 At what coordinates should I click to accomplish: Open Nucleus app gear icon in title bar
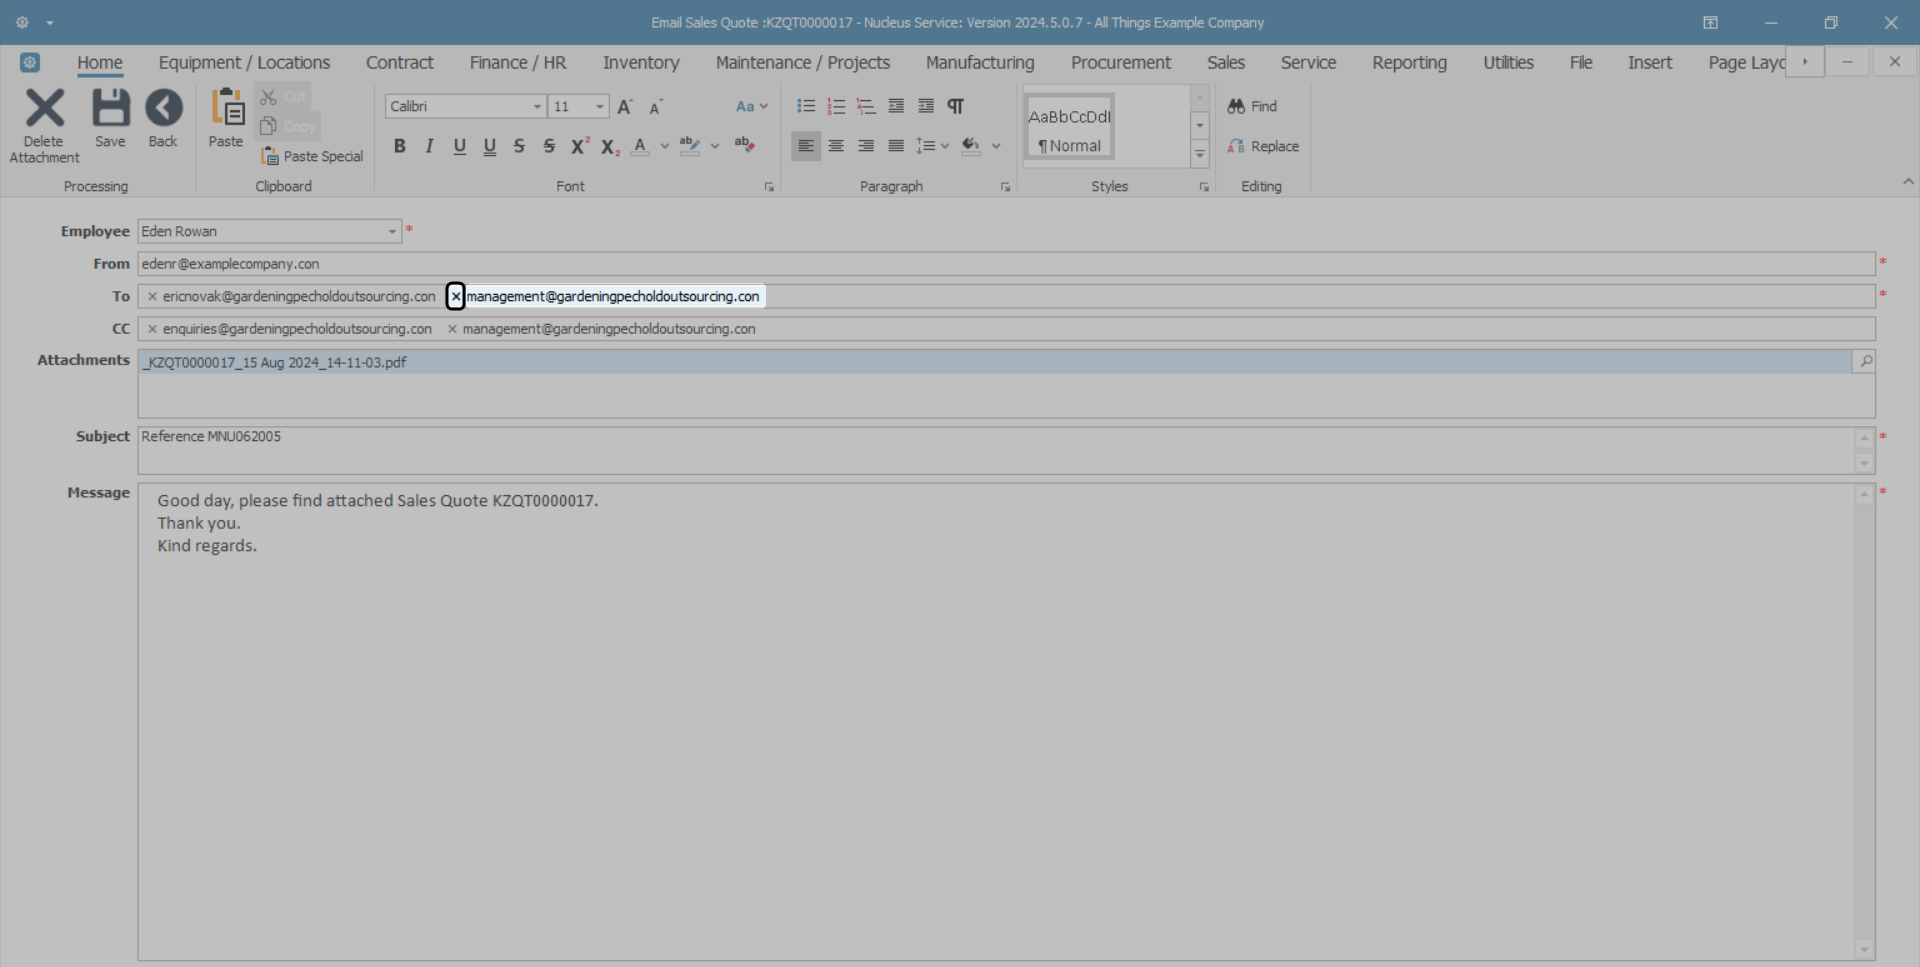pyautogui.click(x=22, y=22)
